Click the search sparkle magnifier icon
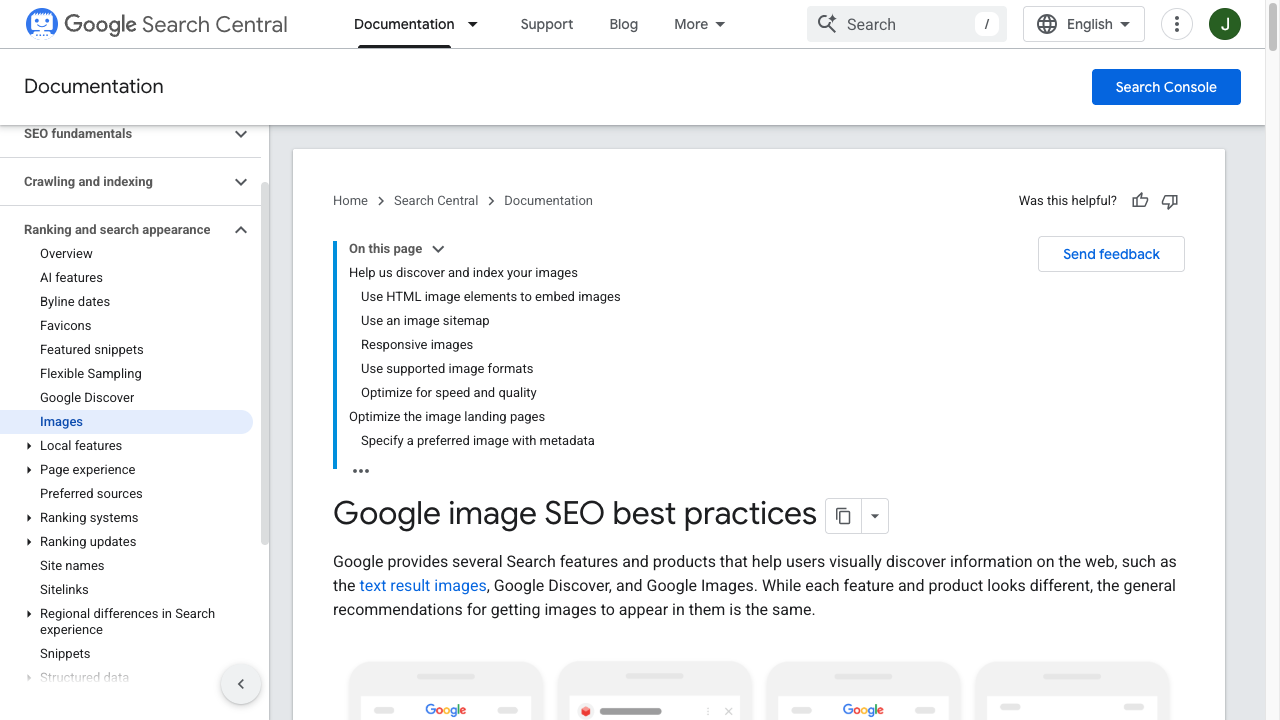This screenshot has height=720, width=1280. (827, 24)
